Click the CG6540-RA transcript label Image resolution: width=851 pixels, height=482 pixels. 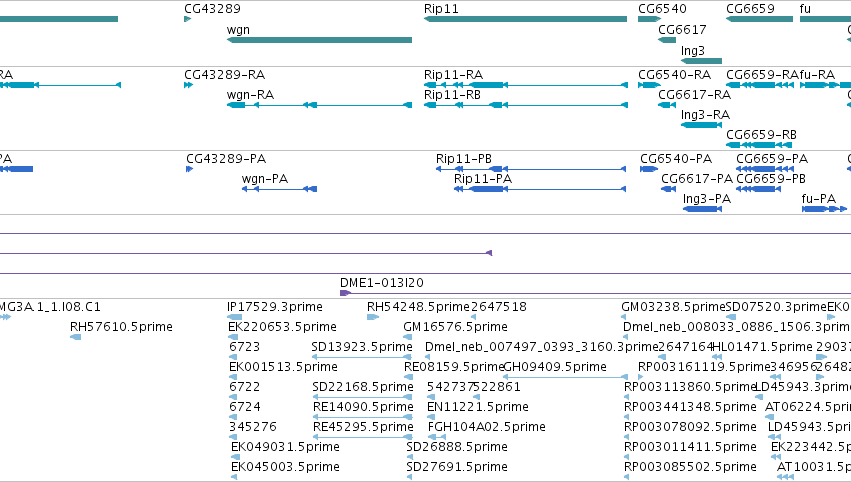click(x=674, y=75)
